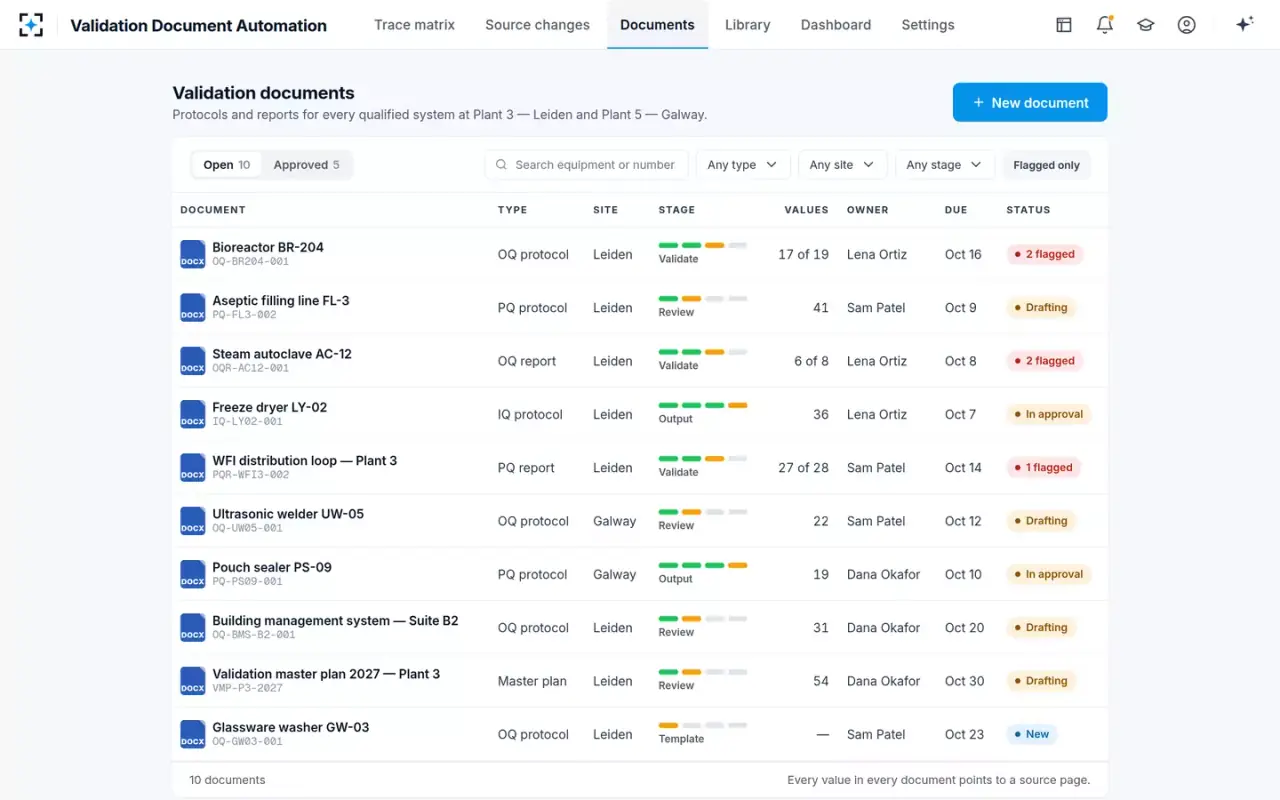The height and width of the screenshot is (800, 1280).
Task: Click the 27 of 28 values cell
Action: click(803, 467)
